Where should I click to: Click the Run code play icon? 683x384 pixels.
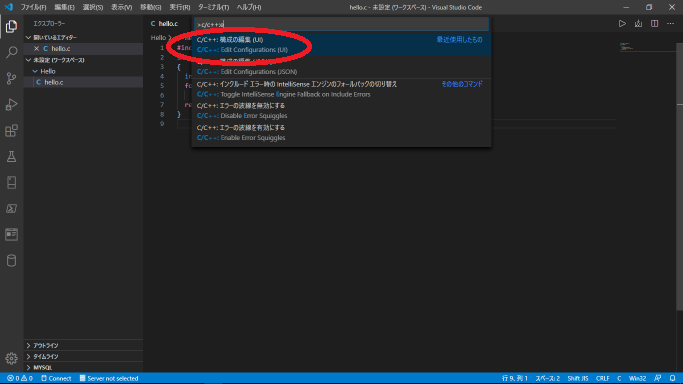tap(622, 24)
